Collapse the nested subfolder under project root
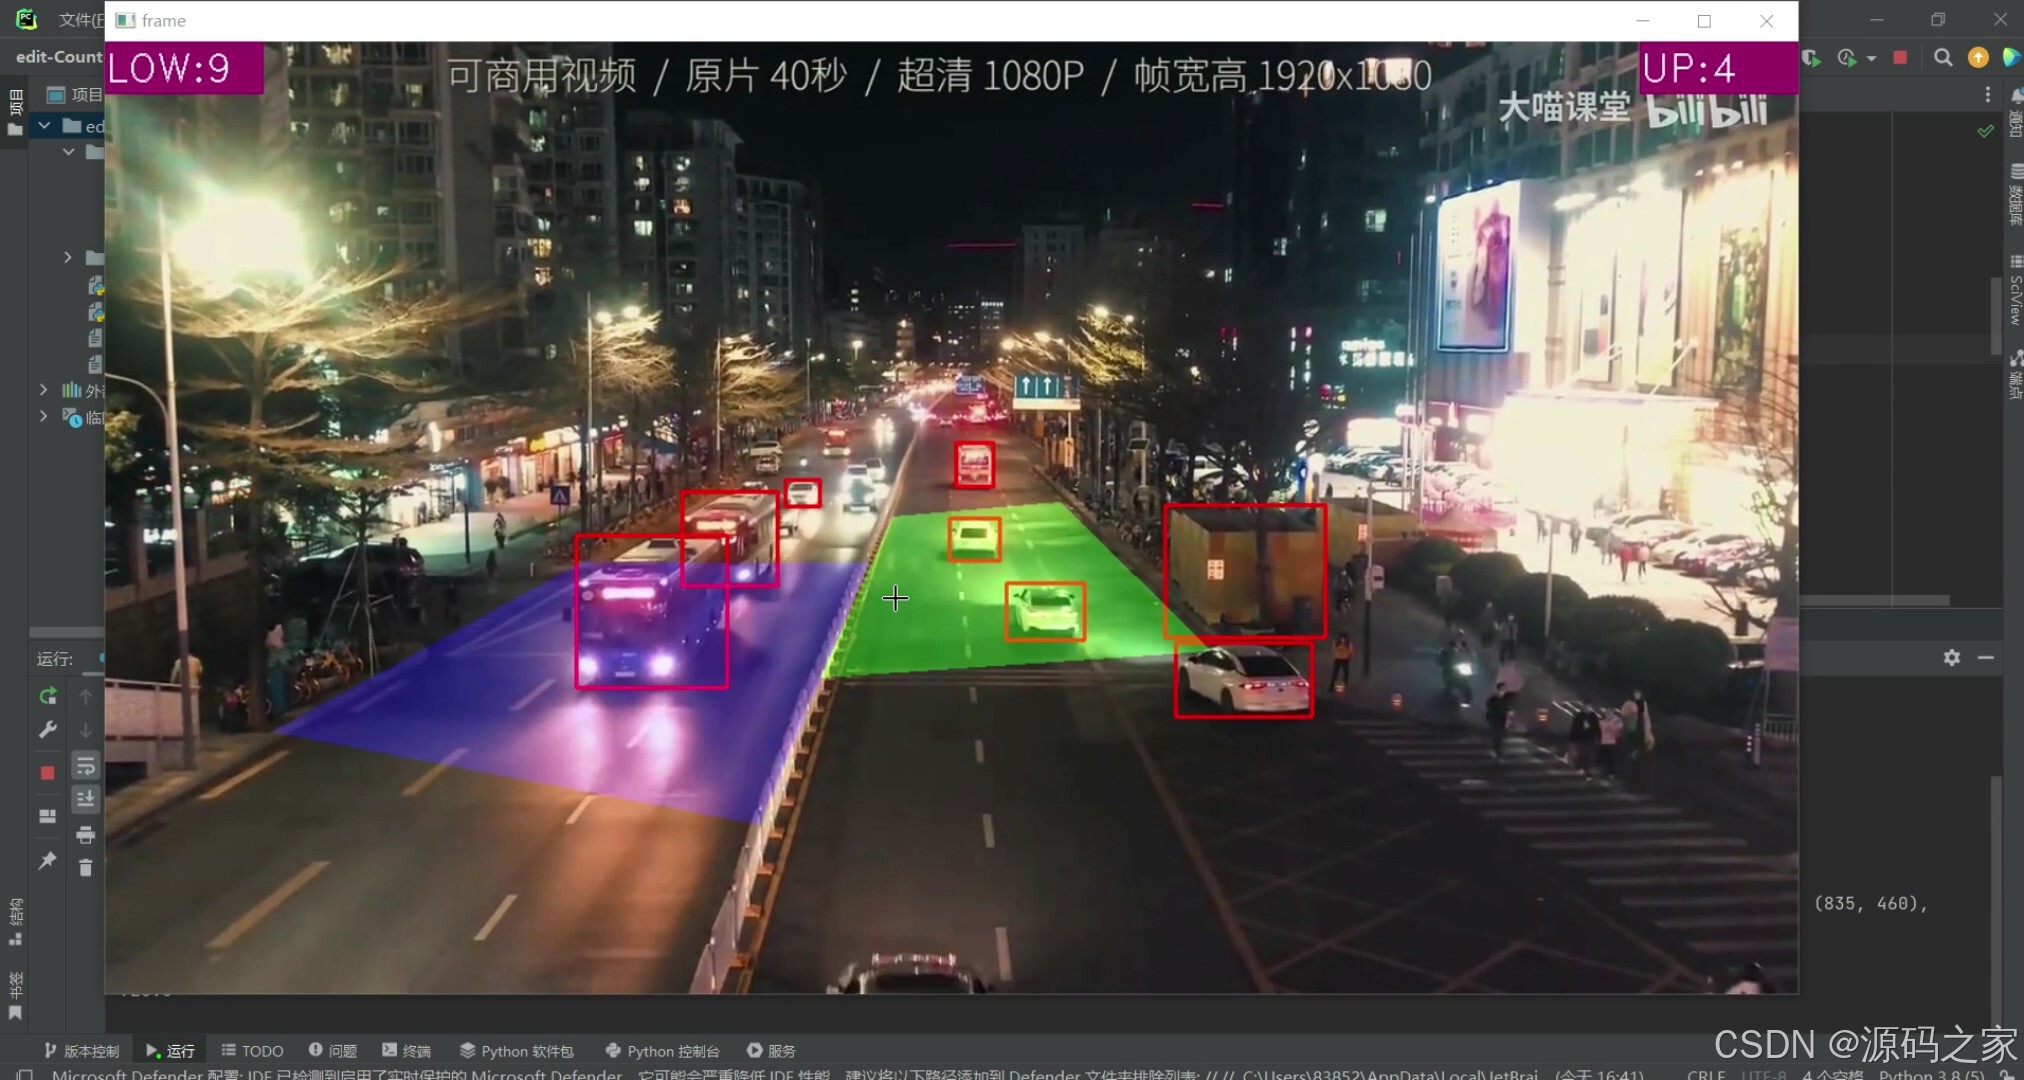Viewport: 2024px width, 1080px height. point(68,152)
